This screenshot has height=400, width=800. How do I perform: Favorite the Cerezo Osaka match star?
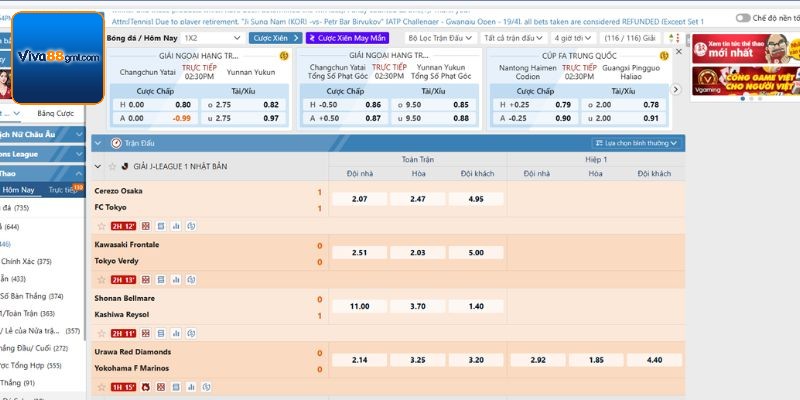click(x=102, y=226)
